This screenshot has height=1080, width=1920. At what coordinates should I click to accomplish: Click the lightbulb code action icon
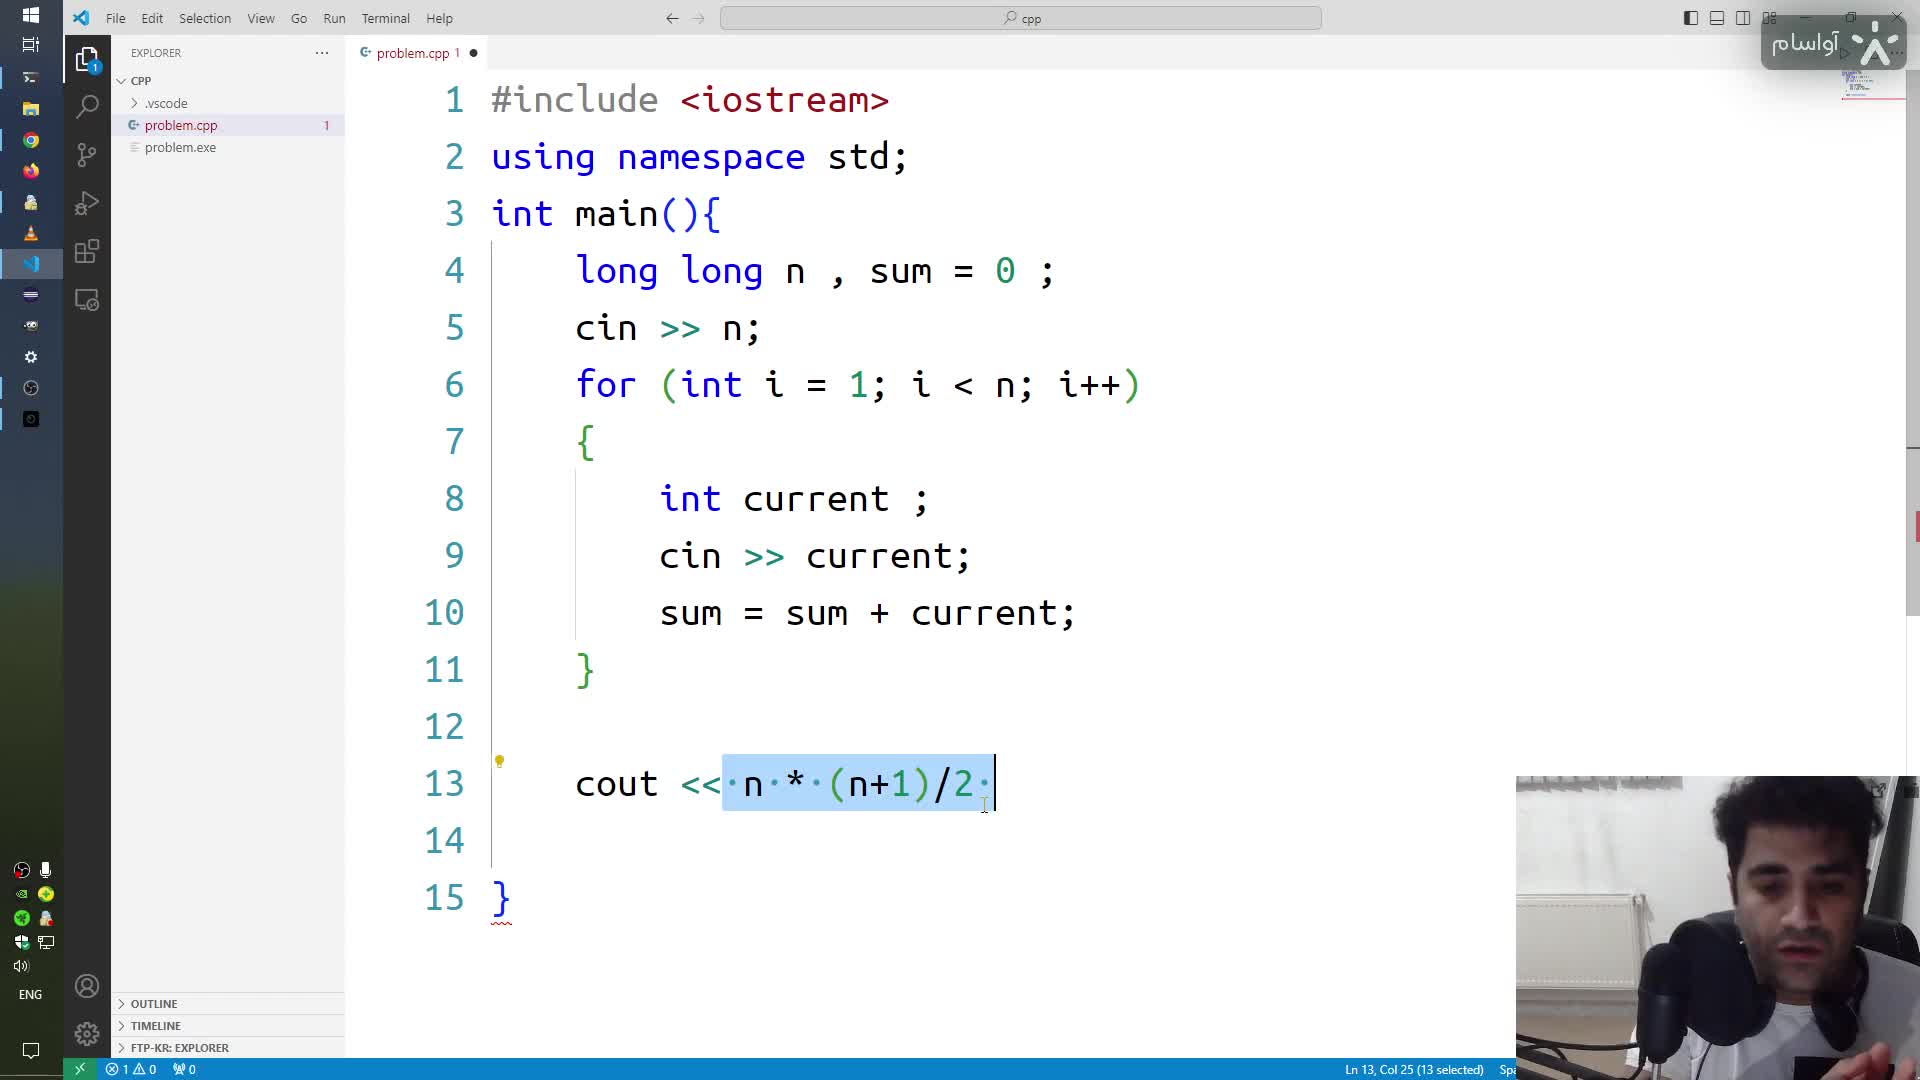(x=499, y=761)
